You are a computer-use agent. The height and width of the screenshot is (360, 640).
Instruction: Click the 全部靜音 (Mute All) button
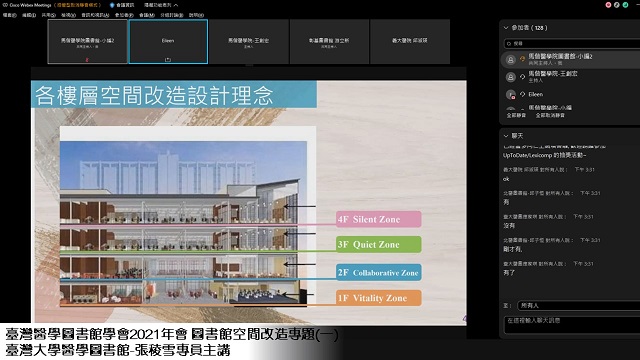[516, 116]
